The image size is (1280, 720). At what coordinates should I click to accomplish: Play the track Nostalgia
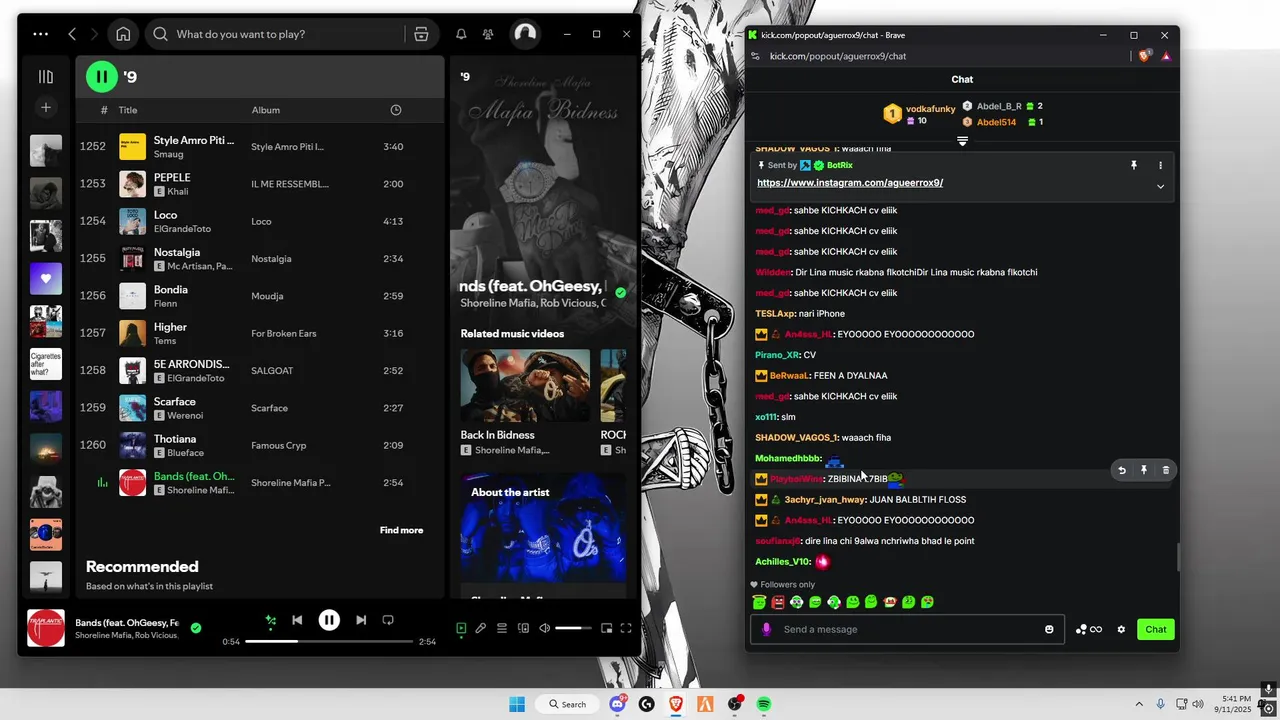tap(177, 252)
